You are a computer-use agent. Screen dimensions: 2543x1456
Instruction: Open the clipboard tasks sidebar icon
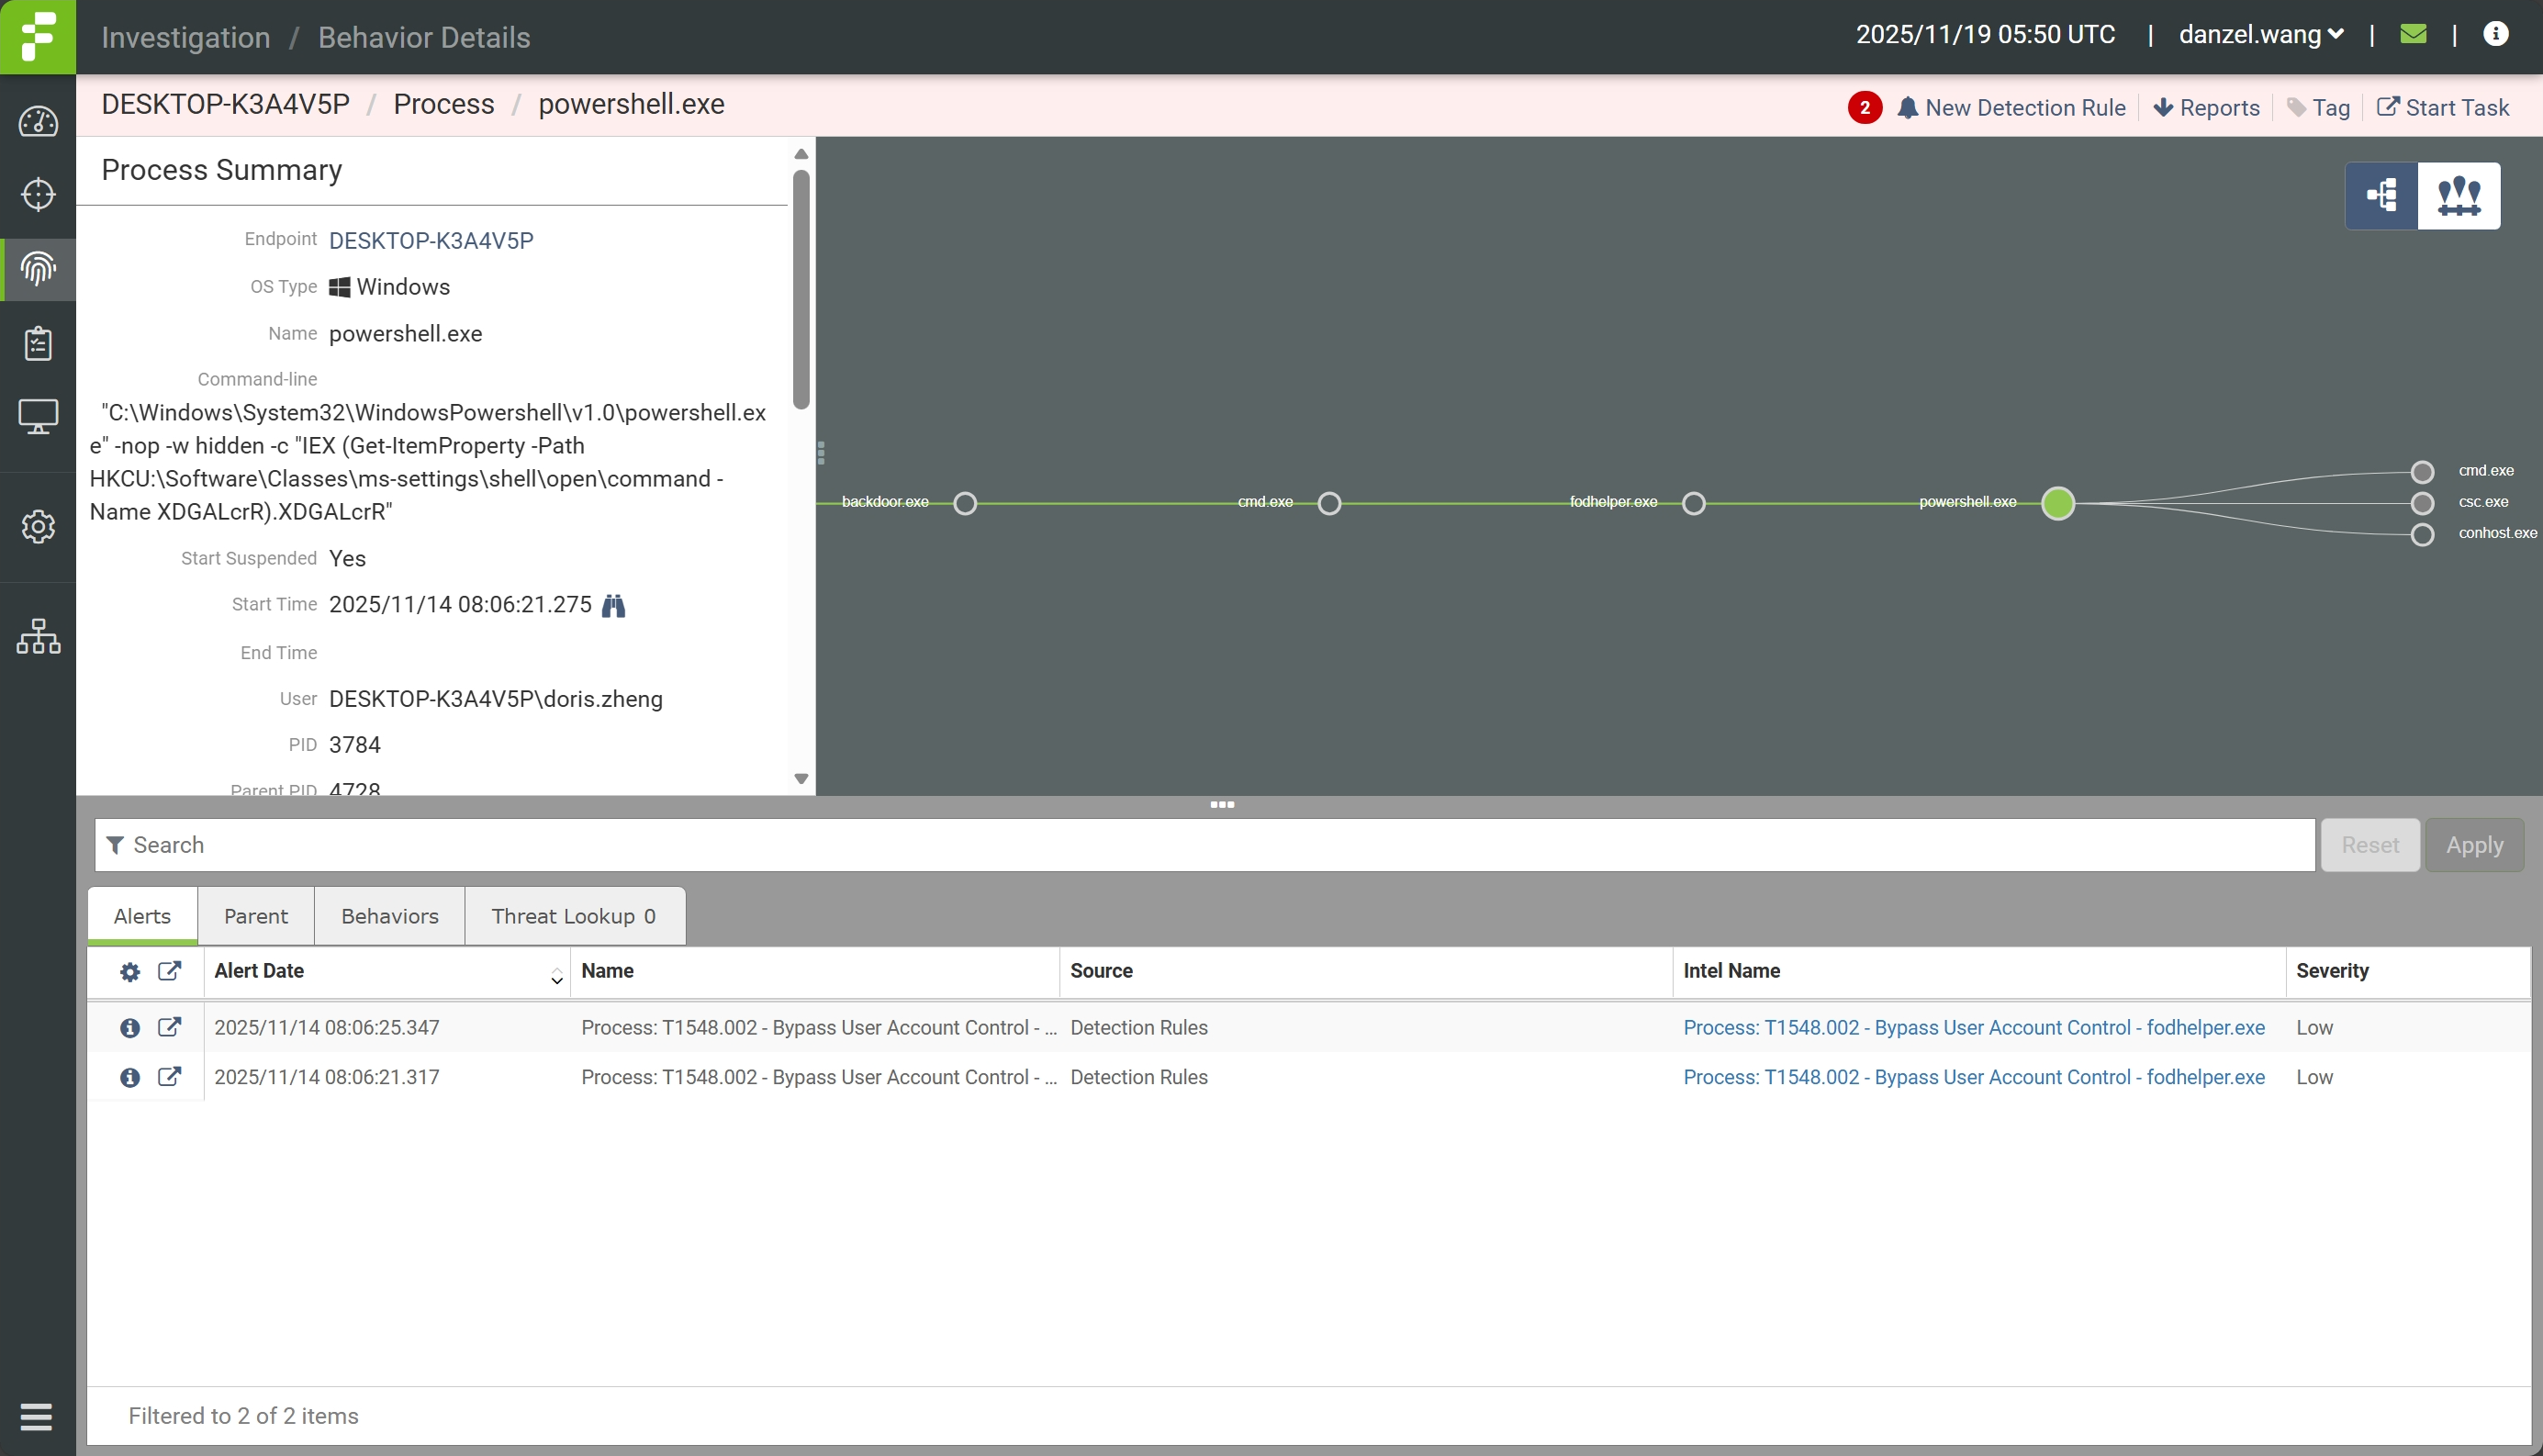tap(38, 343)
